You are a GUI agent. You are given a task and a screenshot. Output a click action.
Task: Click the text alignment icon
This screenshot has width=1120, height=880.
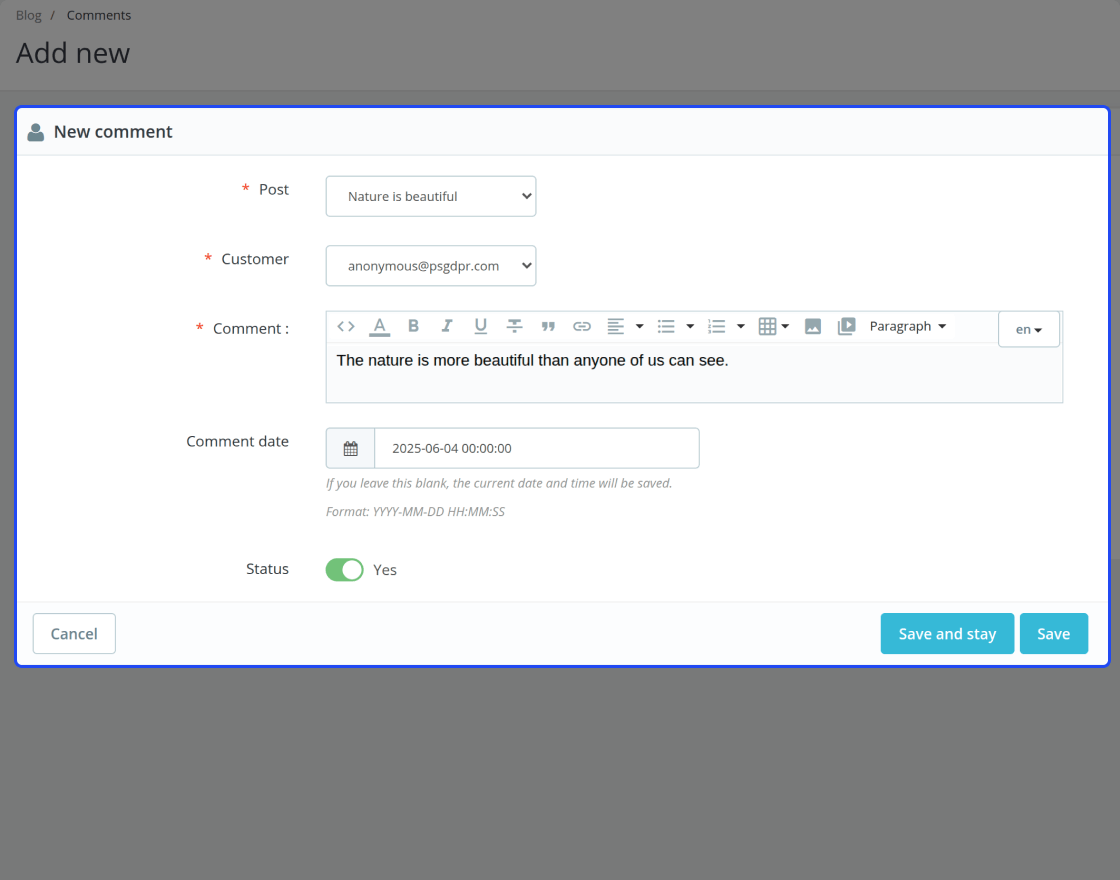(x=616, y=326)
